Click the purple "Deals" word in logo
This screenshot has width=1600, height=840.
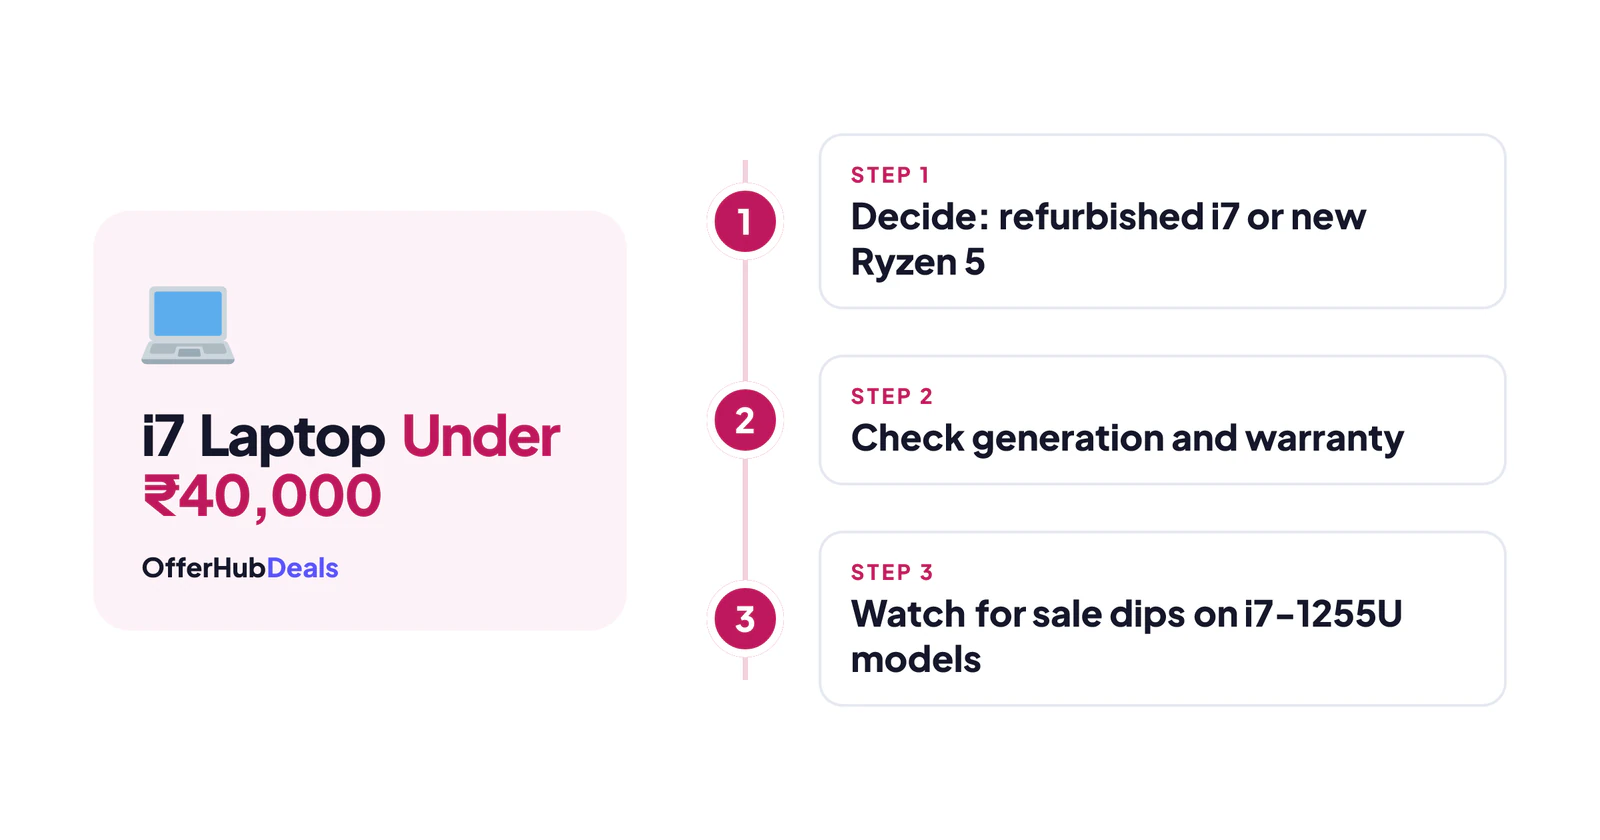point(303,568)
